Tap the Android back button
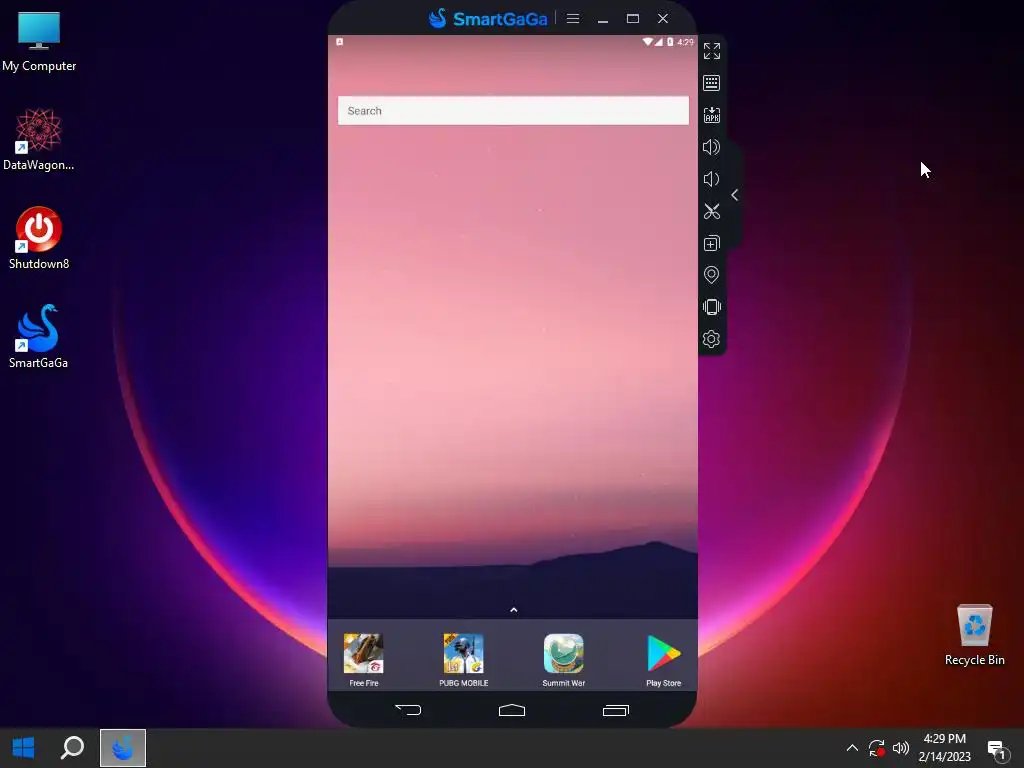Screen dimensions: 1024x768 click(408, 710)
